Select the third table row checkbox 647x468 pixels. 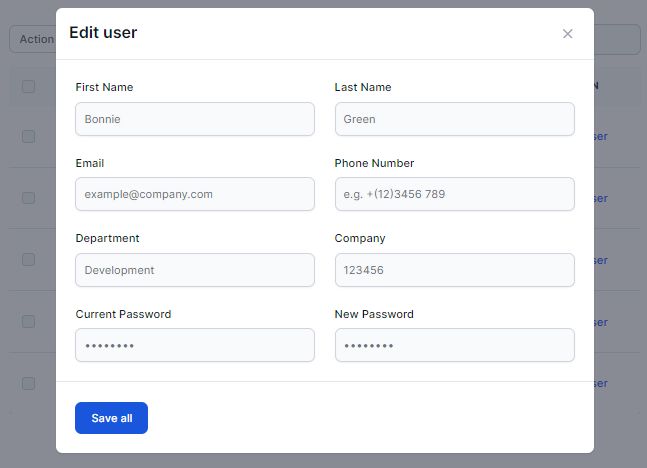[x=28, y=260]
